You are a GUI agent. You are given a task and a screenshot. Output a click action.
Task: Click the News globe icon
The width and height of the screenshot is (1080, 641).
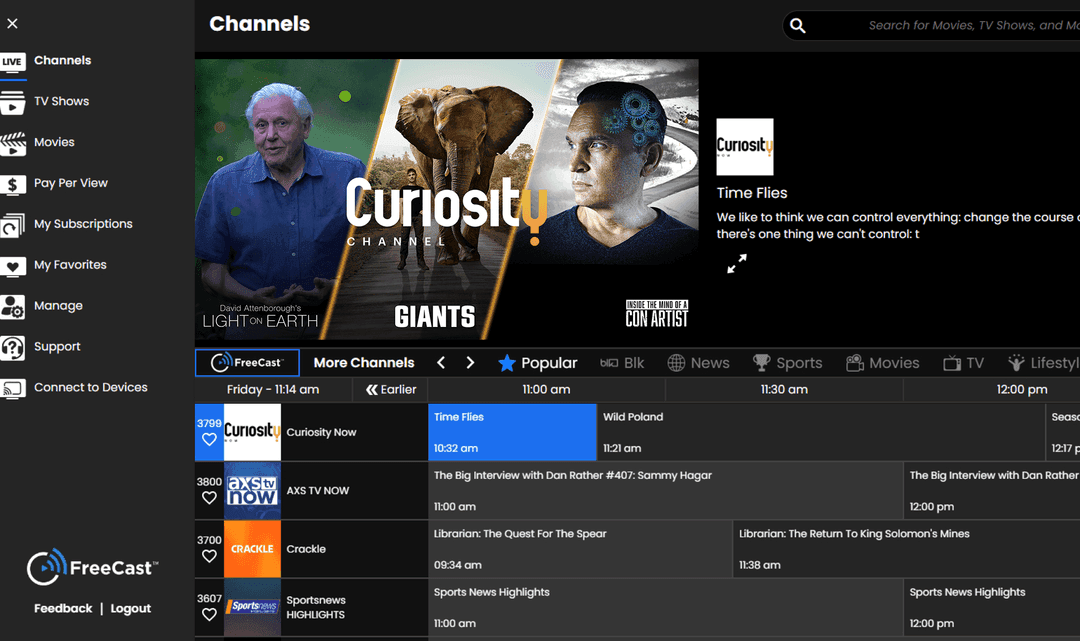(x=676, y=363)
